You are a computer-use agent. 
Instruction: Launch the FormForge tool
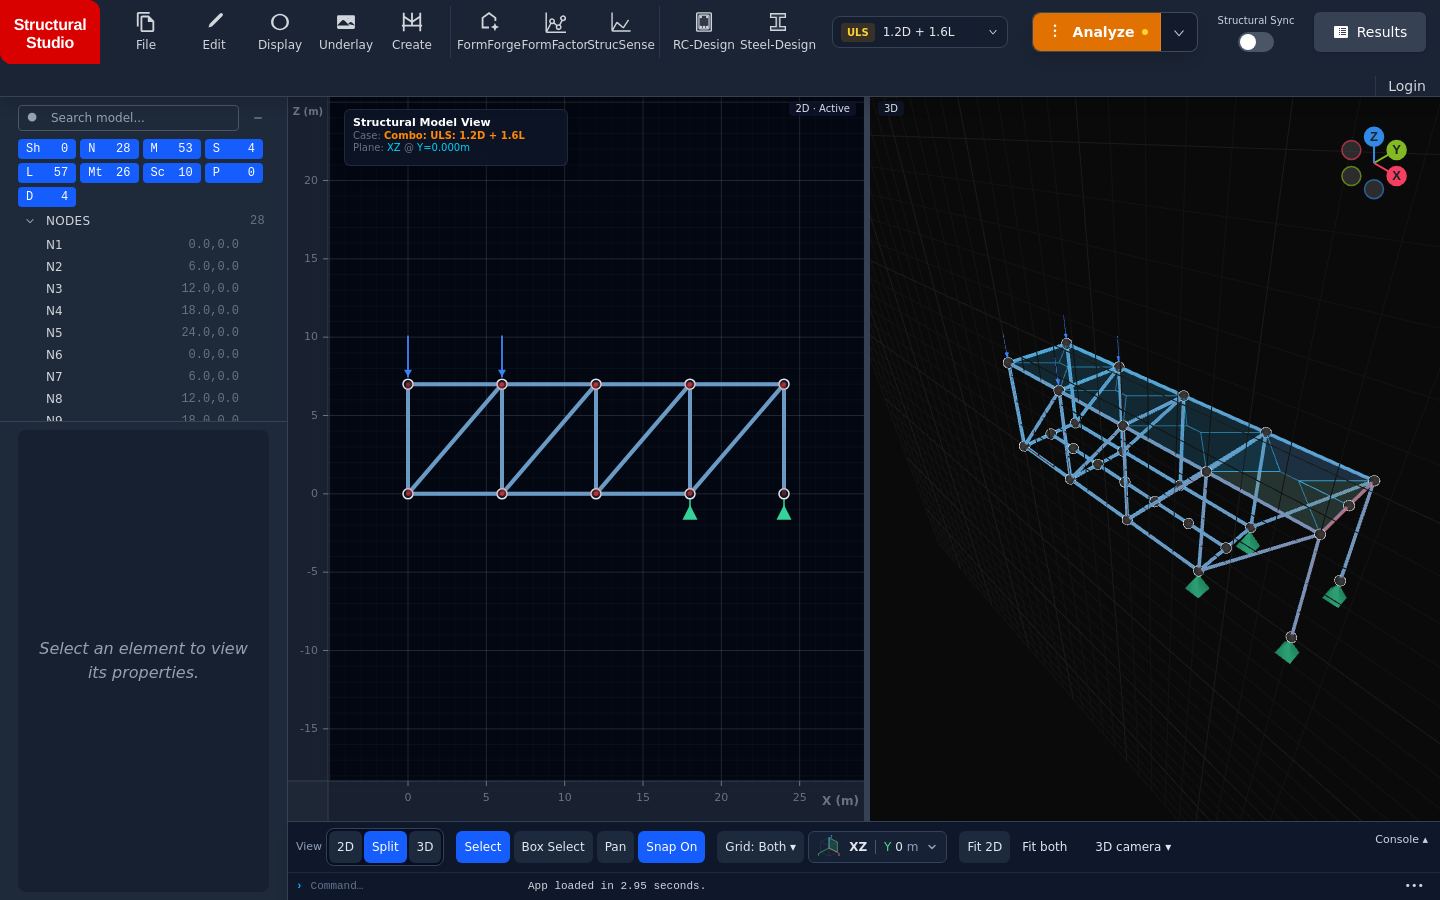489,32
